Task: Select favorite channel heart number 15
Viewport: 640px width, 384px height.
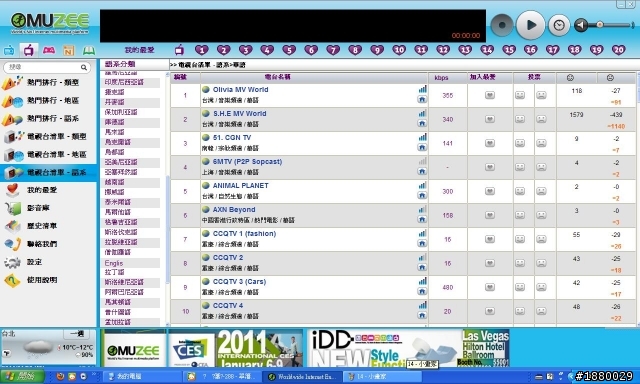Action: (x=509, y=50)
